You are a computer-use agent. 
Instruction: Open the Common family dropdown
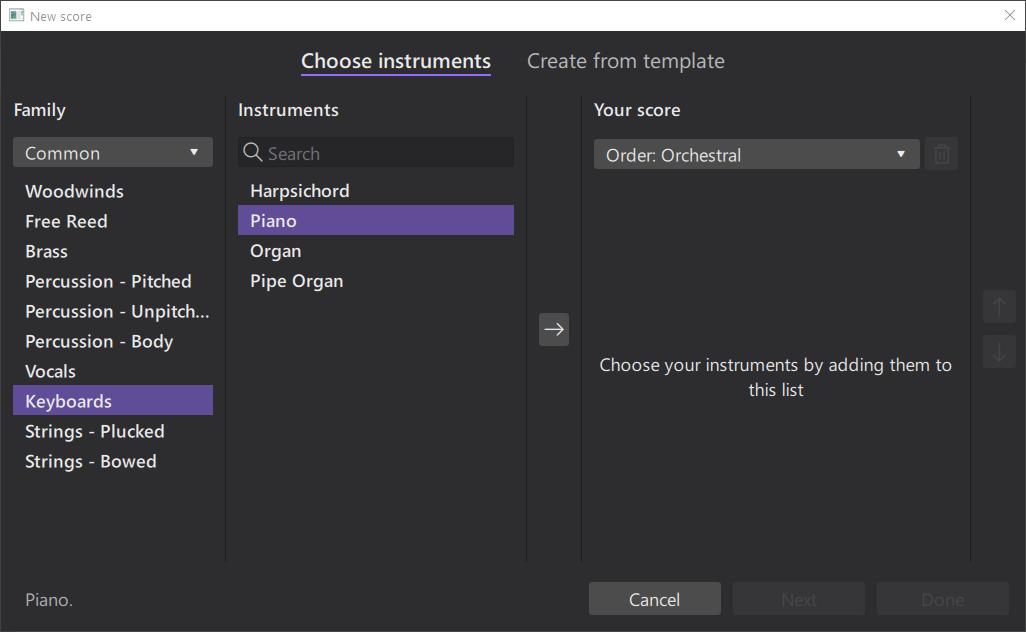coord(113,153)
